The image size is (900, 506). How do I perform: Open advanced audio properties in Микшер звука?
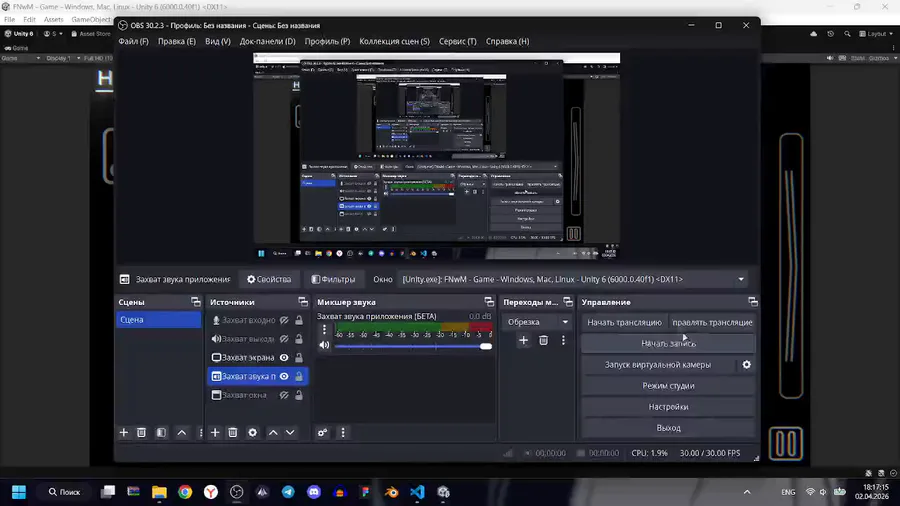coord(322,432)
